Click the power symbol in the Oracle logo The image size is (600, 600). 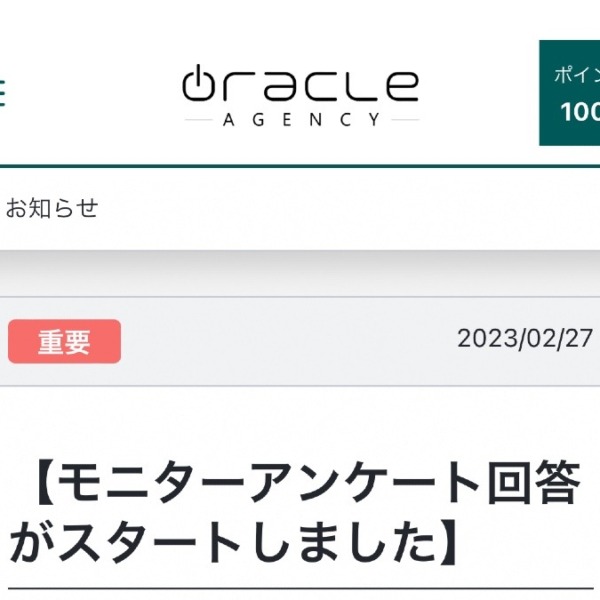[x=197, y=82]
